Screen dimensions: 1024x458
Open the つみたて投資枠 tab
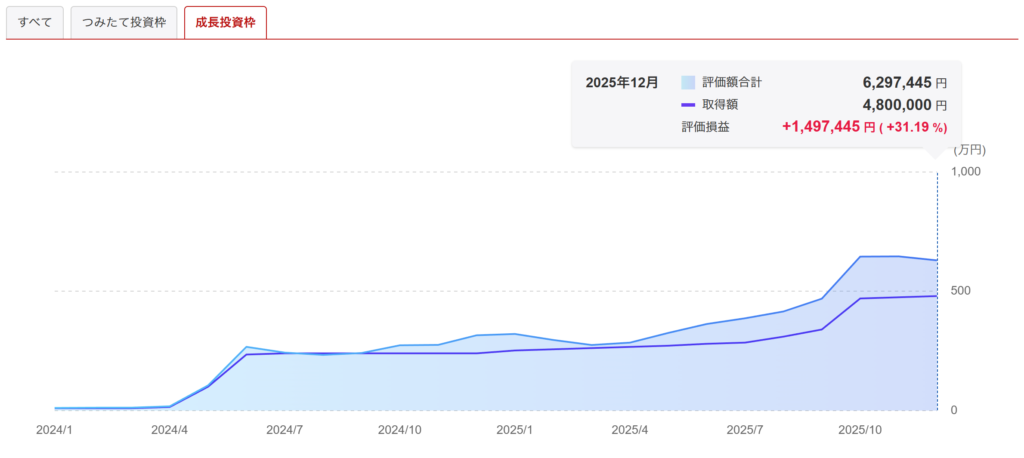click(124, 22)
